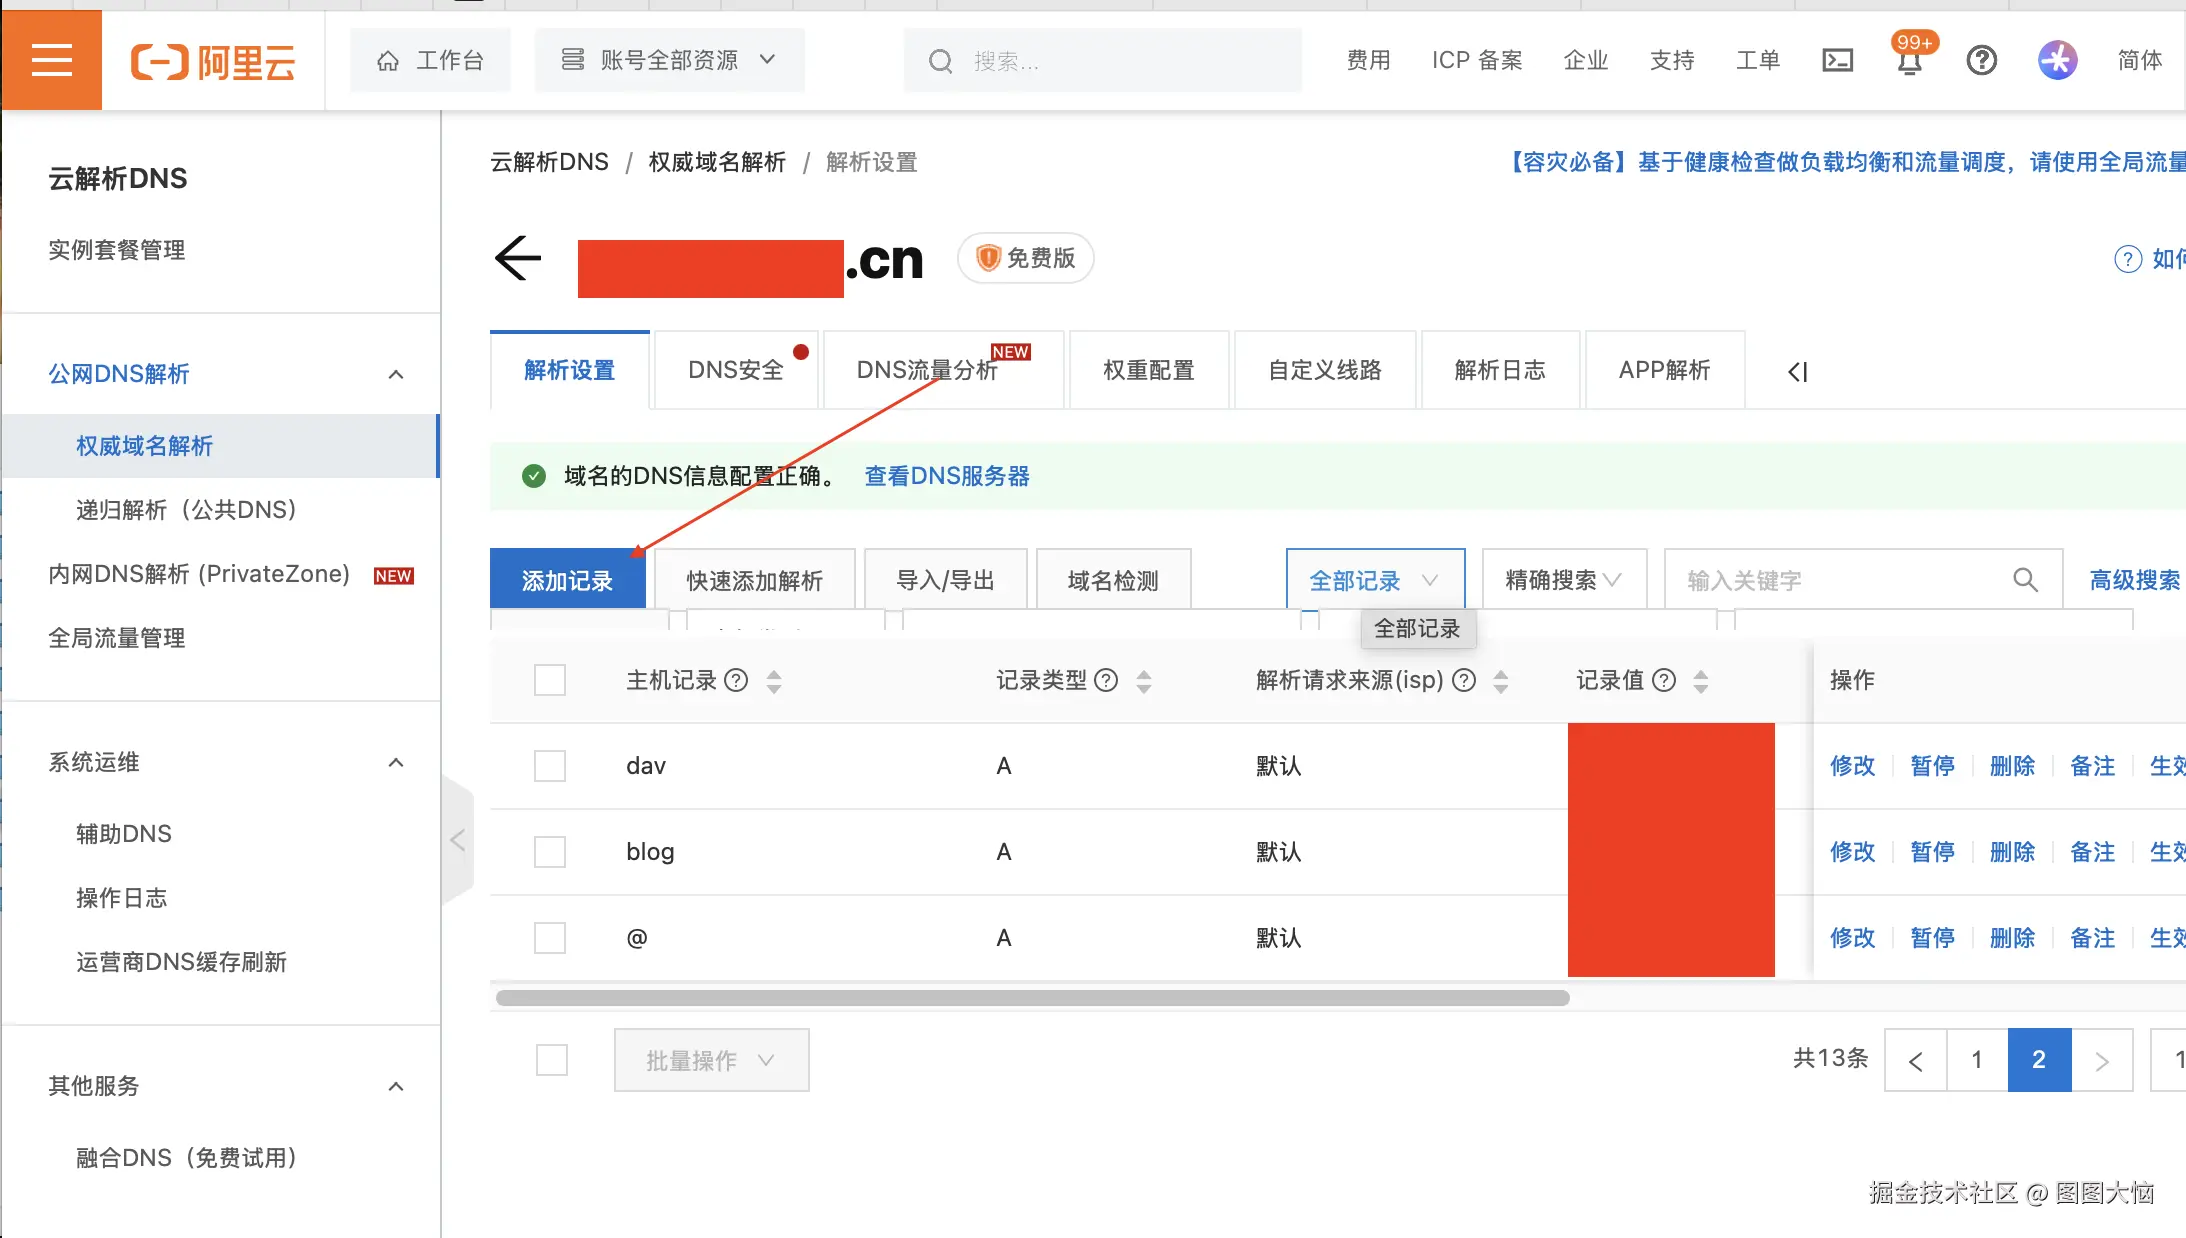Click the back arrow beside the domain name
The image size is (2186, 1238).
click(x=517, y=258)
